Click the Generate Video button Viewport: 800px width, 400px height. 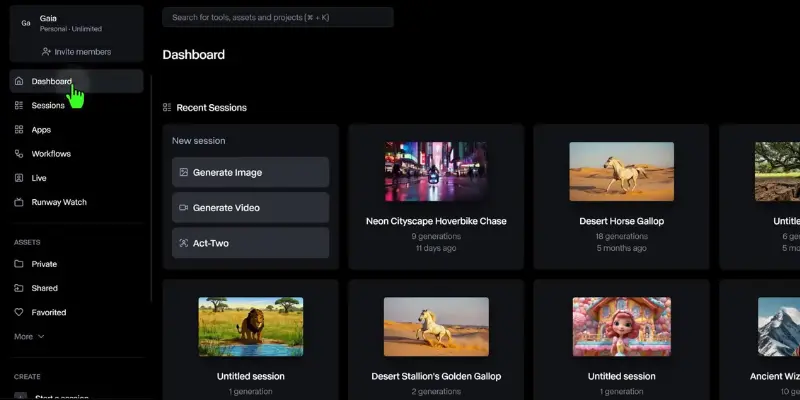251,208
